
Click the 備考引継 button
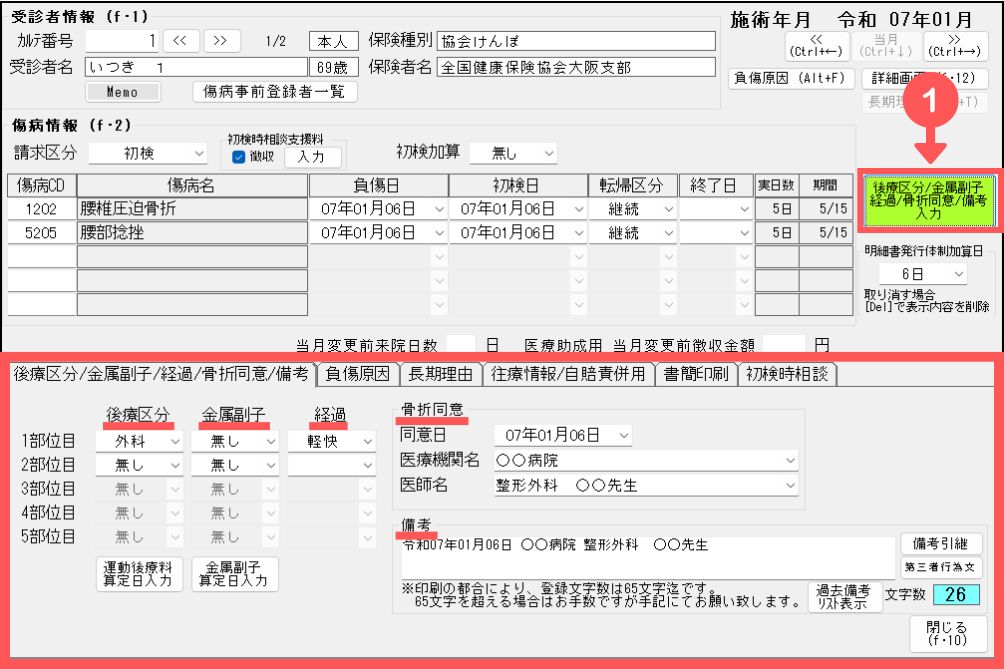click(x=941, y=543)
